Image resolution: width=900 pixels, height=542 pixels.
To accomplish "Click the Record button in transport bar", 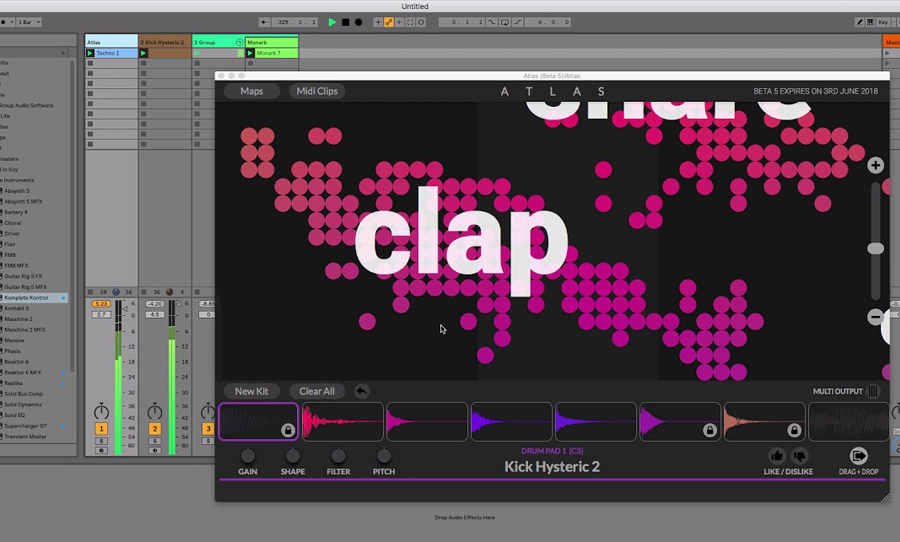I will [x=359, y=21].
